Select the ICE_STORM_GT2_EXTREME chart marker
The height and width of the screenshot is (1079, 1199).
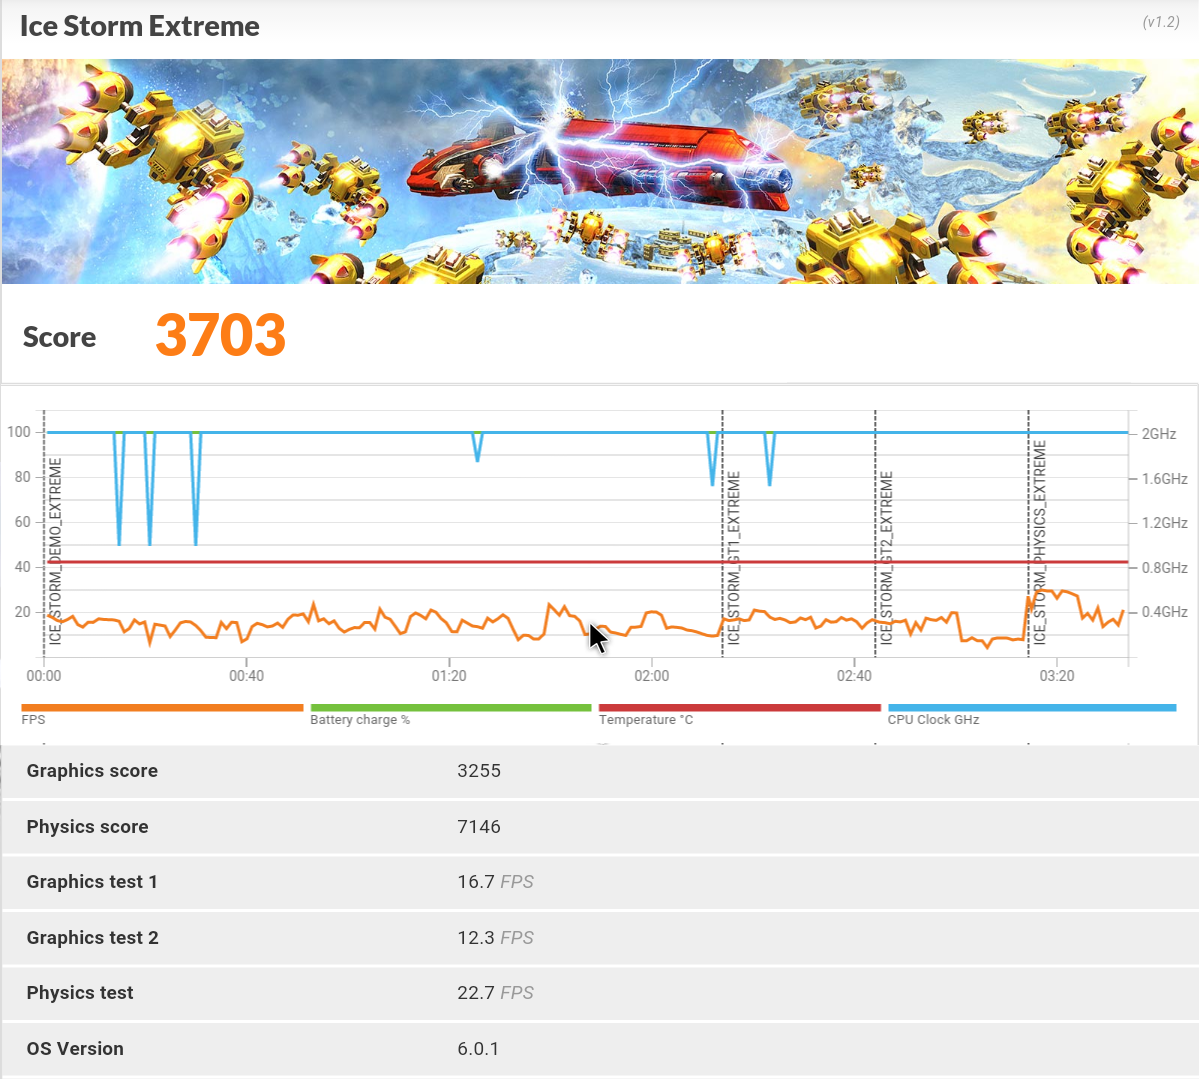[x=886, y=557]
